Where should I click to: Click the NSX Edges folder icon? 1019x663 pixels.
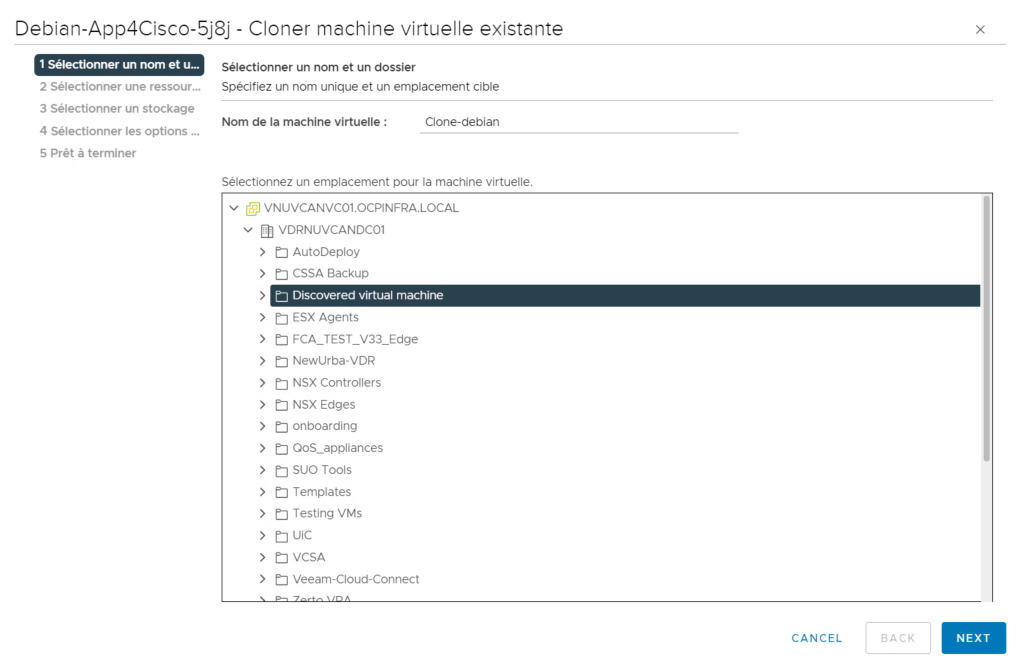click(x=281, y=405)
